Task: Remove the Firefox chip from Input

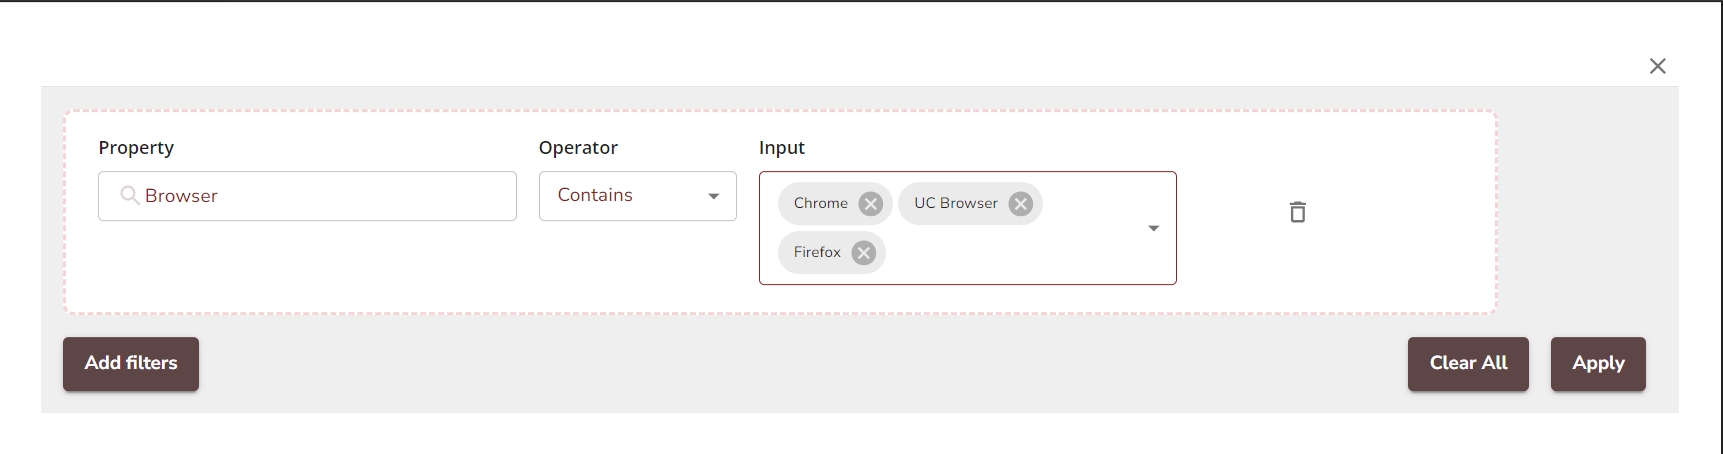Action: (x=864, y=253)
